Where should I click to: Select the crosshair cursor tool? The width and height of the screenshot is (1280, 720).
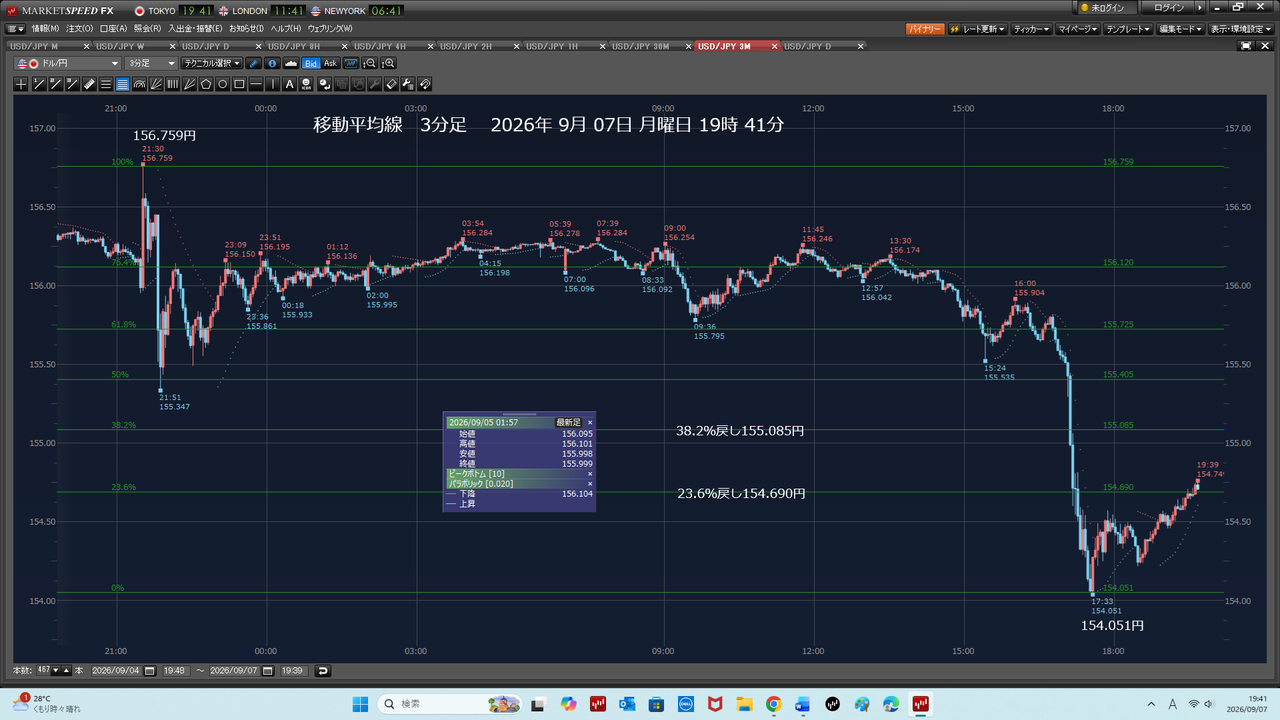(21, 84)
